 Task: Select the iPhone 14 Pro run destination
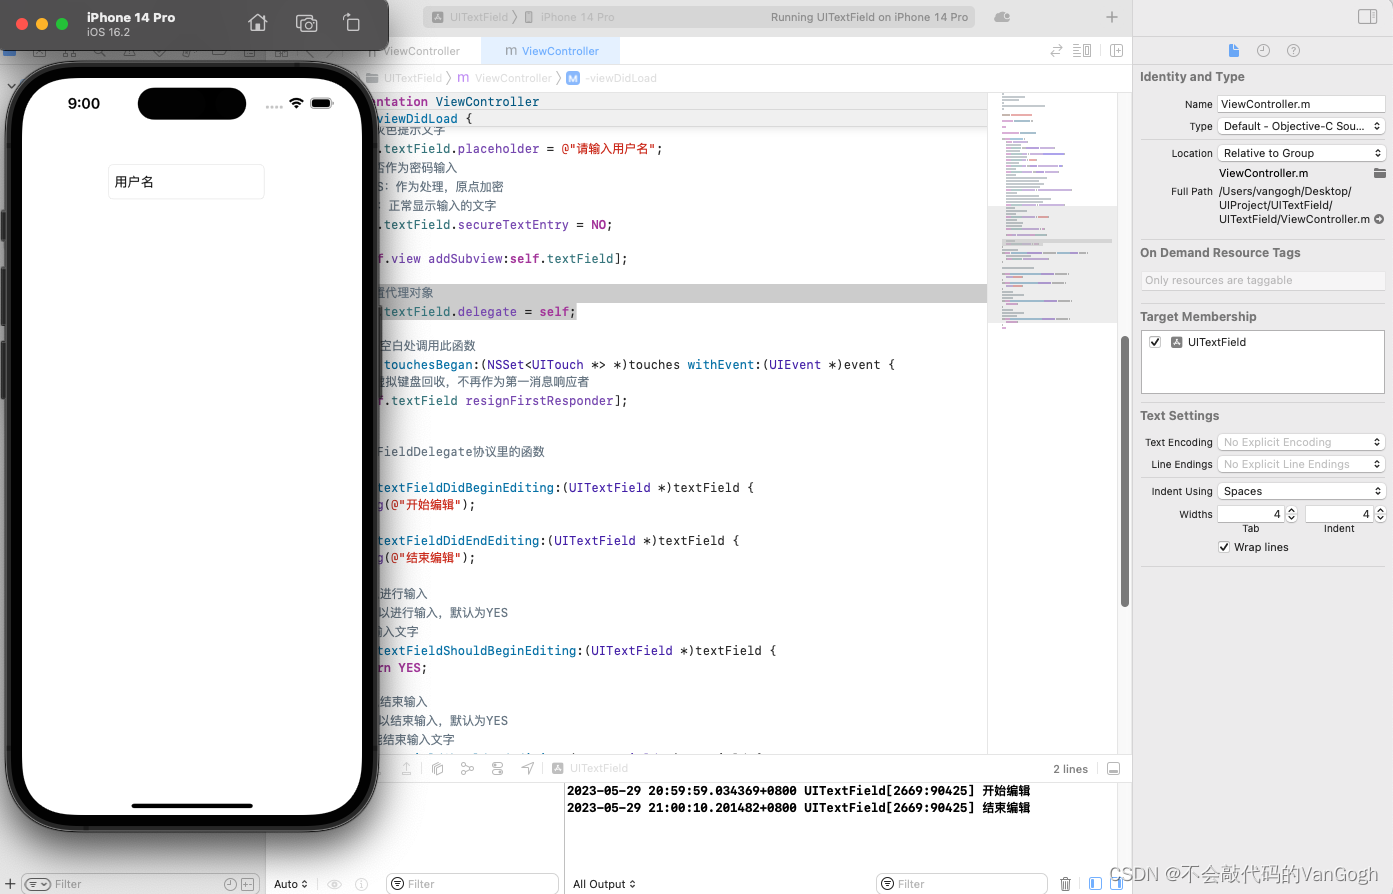click(x=570, y=17)
